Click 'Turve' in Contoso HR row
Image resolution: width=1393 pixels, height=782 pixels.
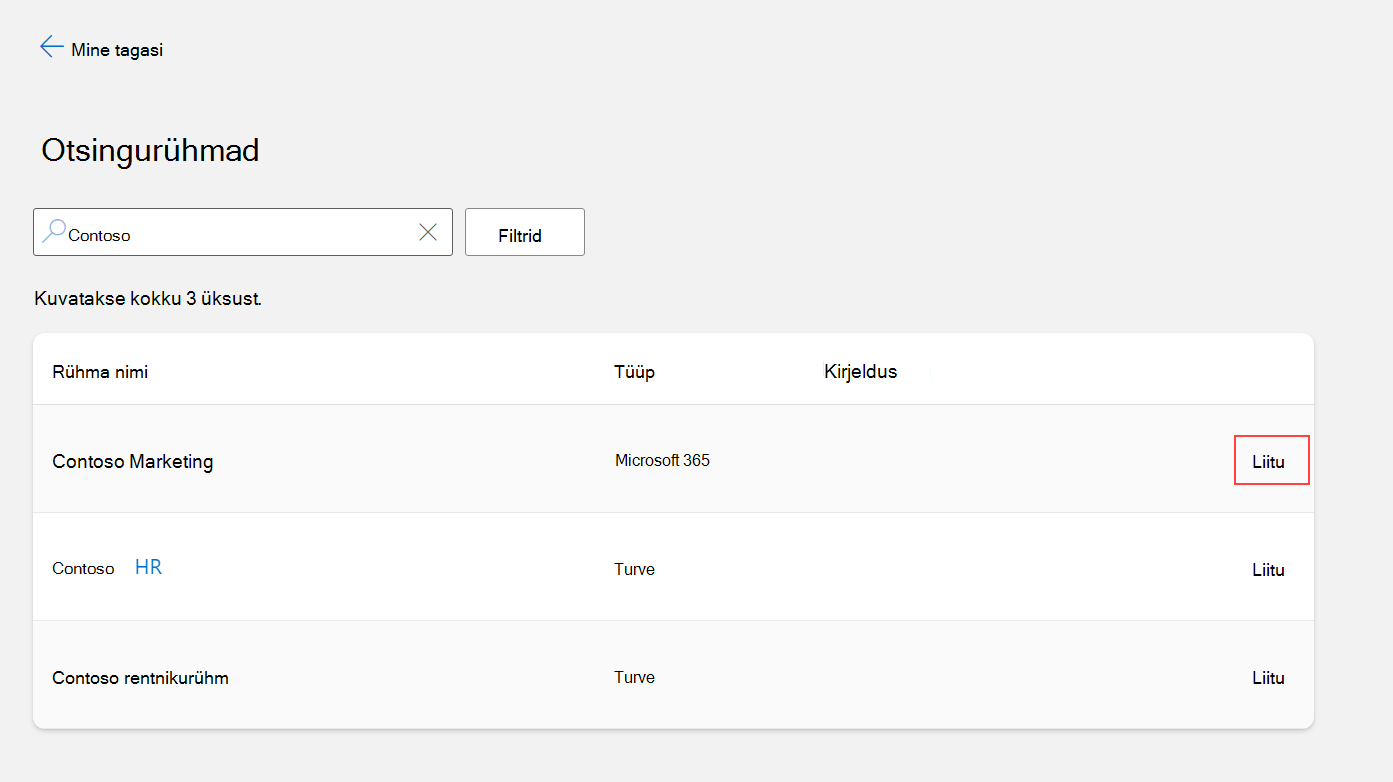(634, 570)
